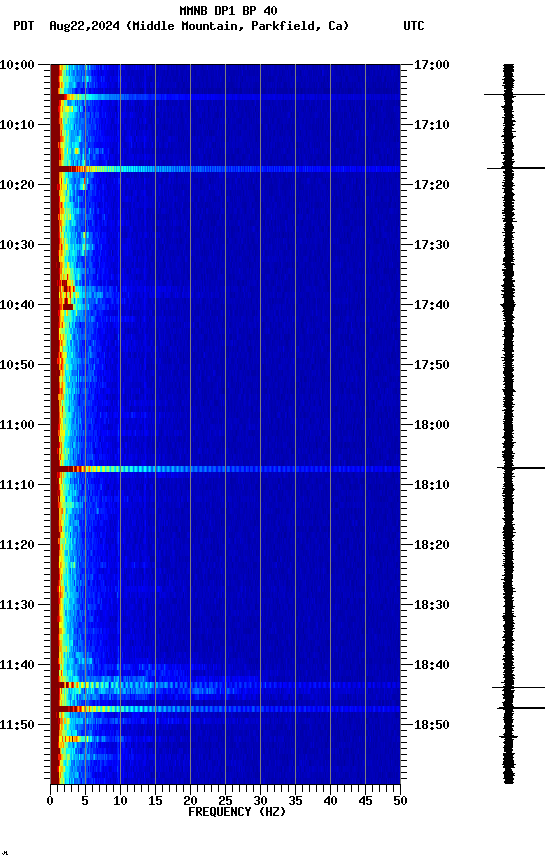Click the 18:00 UTC time label
Viewport: 552px width, 864px height.
point(432,425)
